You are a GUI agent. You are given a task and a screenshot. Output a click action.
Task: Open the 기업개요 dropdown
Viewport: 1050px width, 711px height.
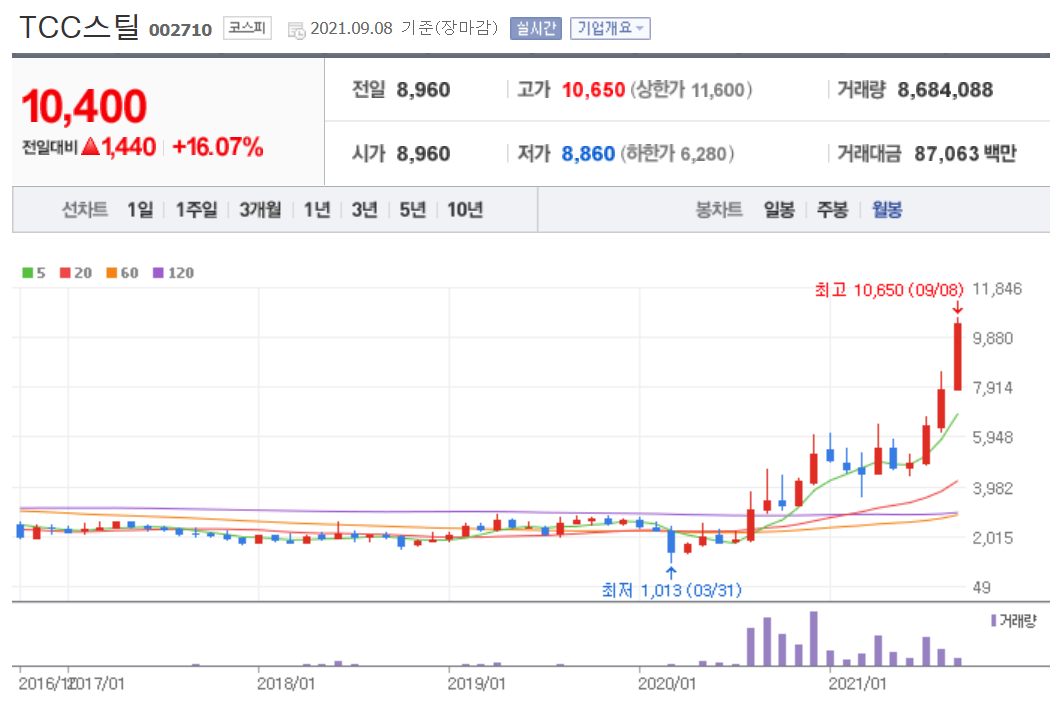(x=610, y=28)
